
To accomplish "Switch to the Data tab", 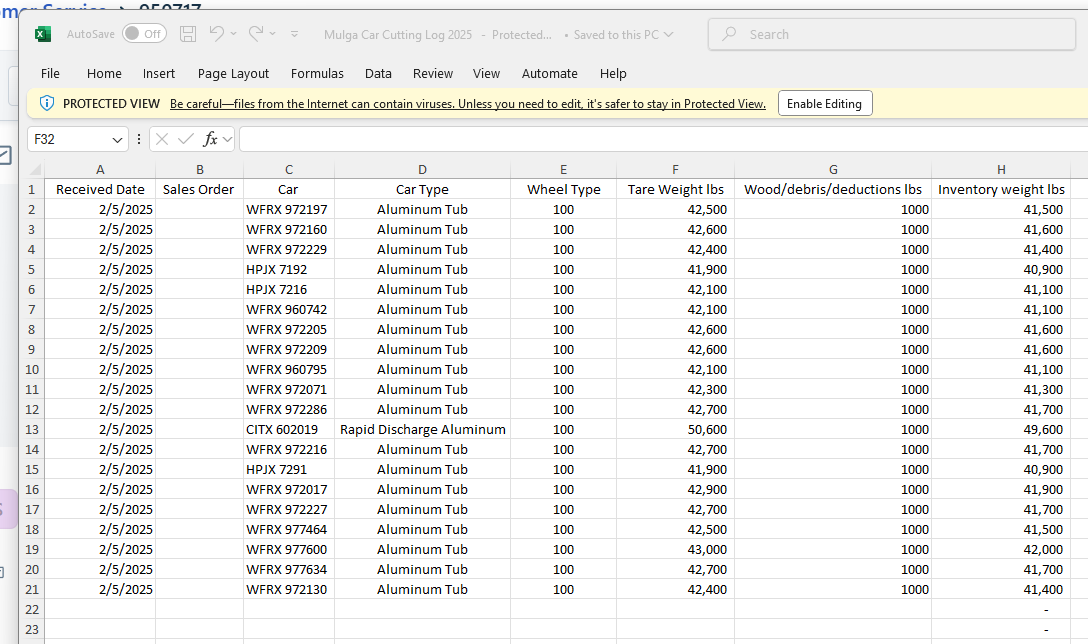I will point(378,74).
